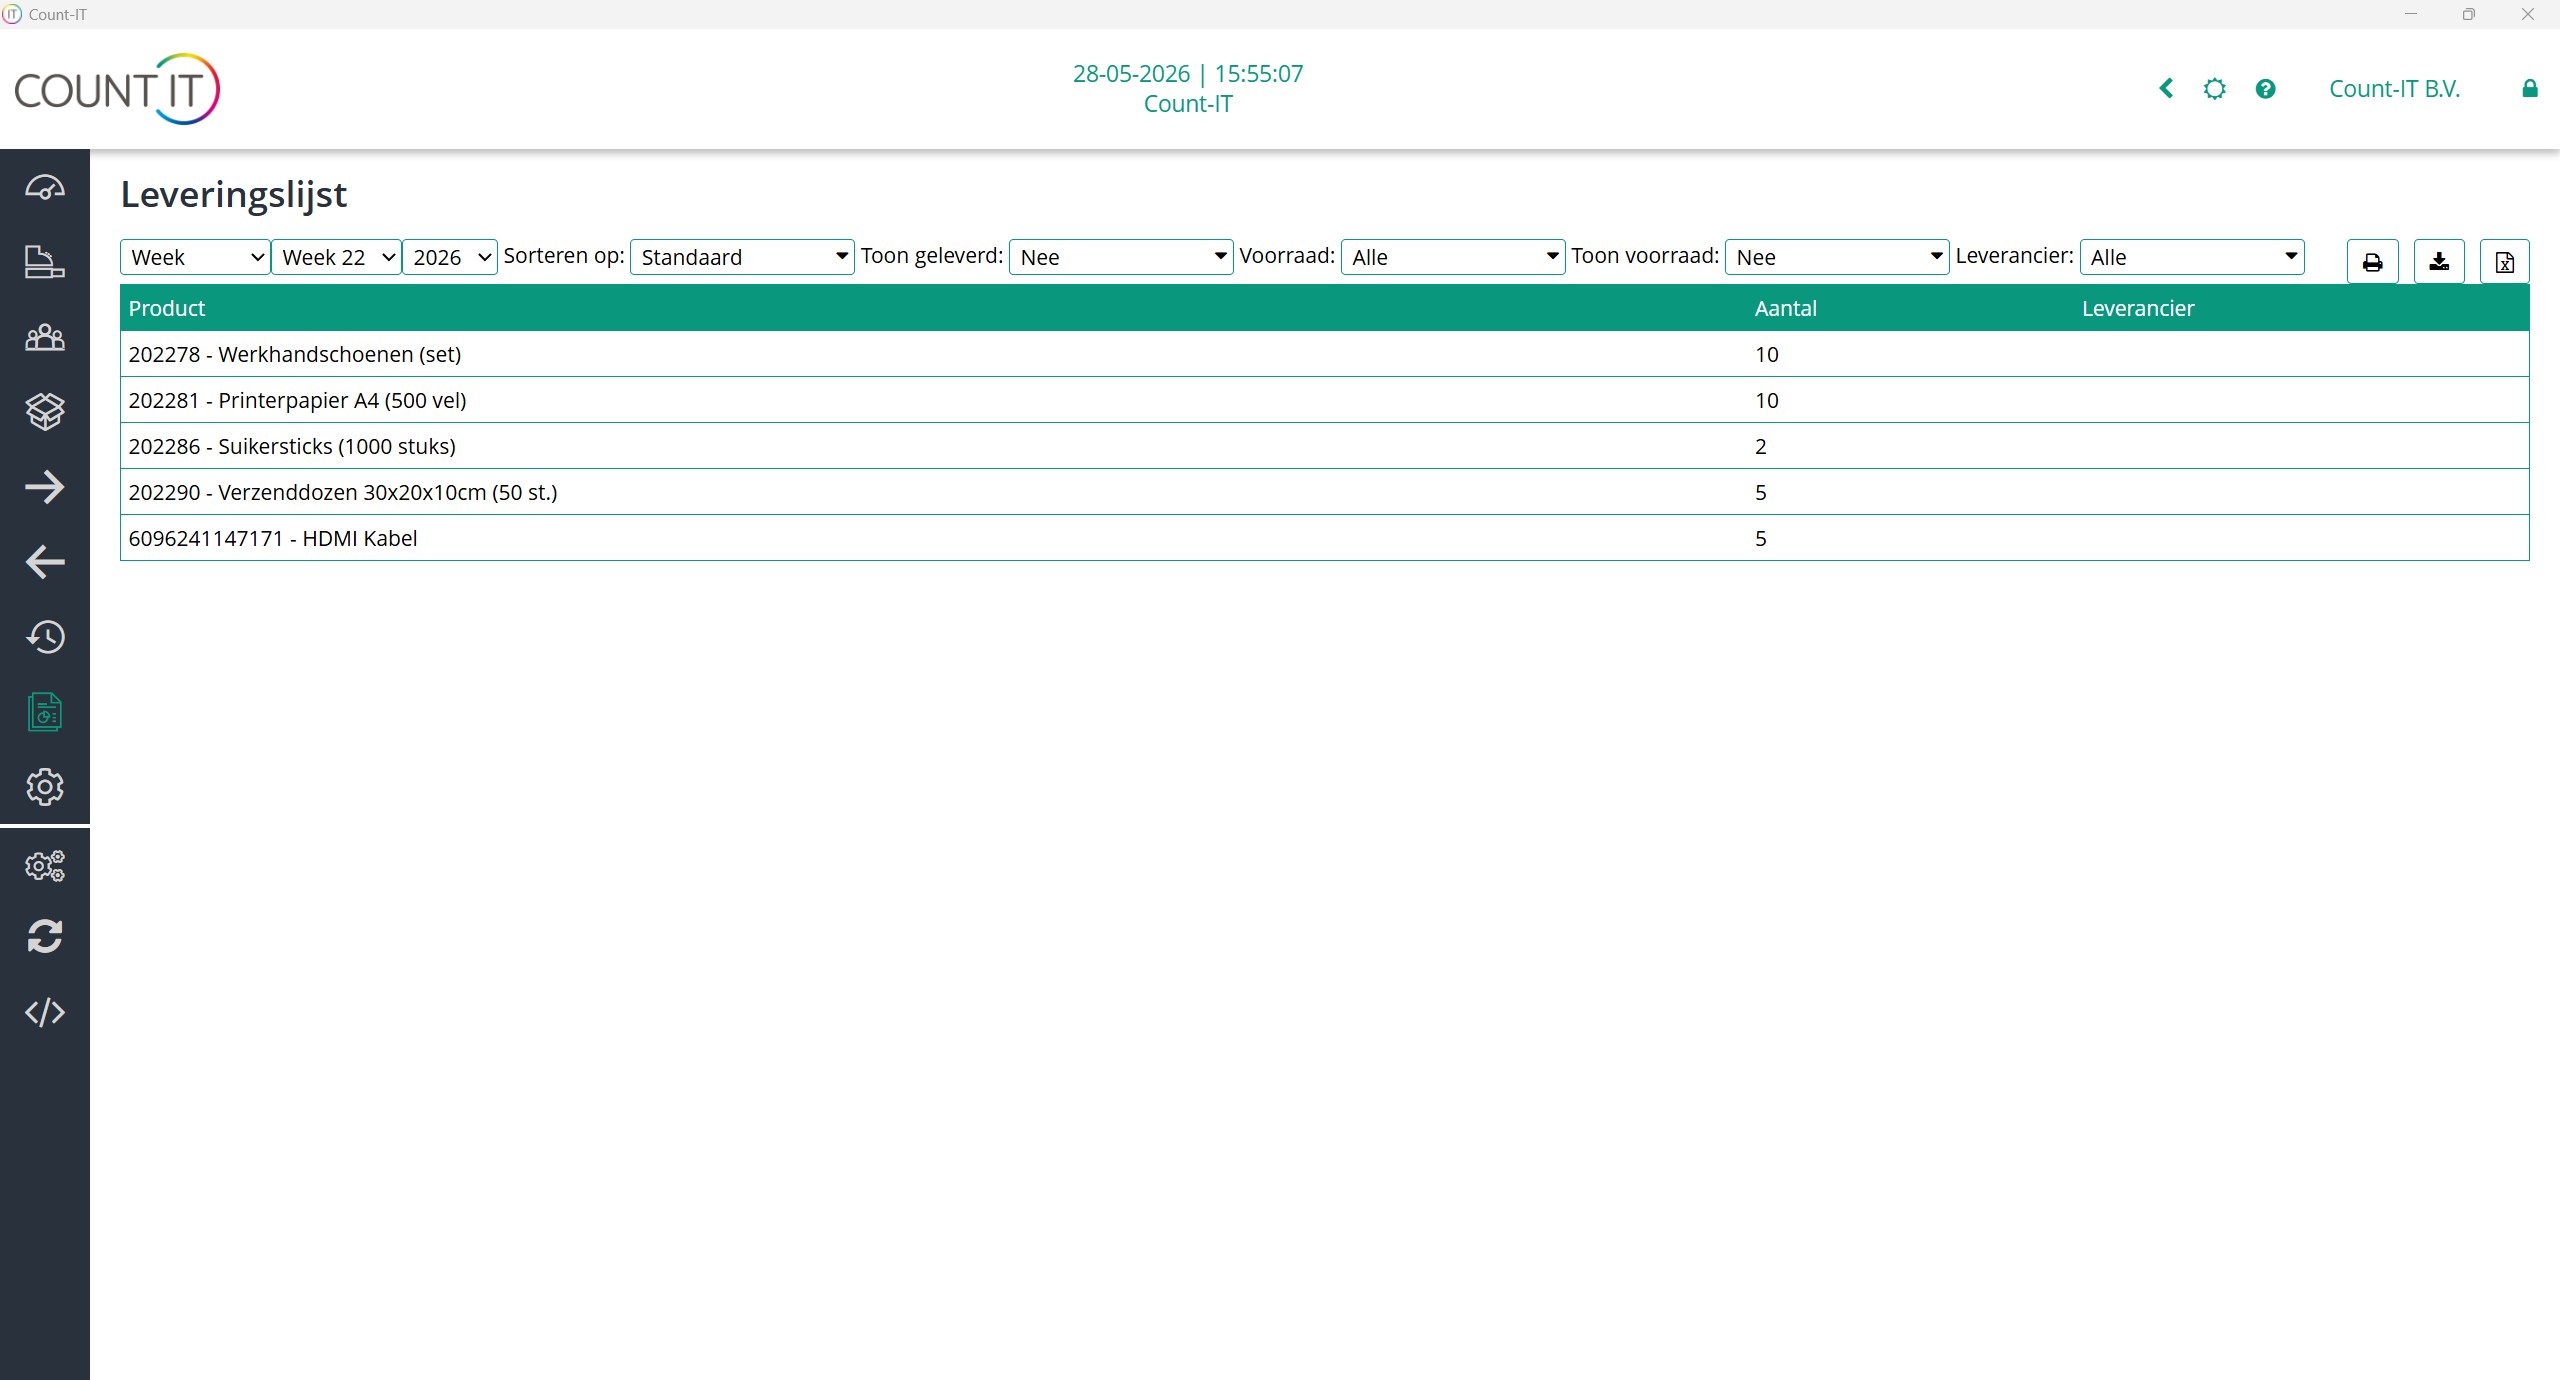This screenshot has height=1380, width=2560.
Task: Click the Count-IT B.V. account name
Action: click(2394, 89)
